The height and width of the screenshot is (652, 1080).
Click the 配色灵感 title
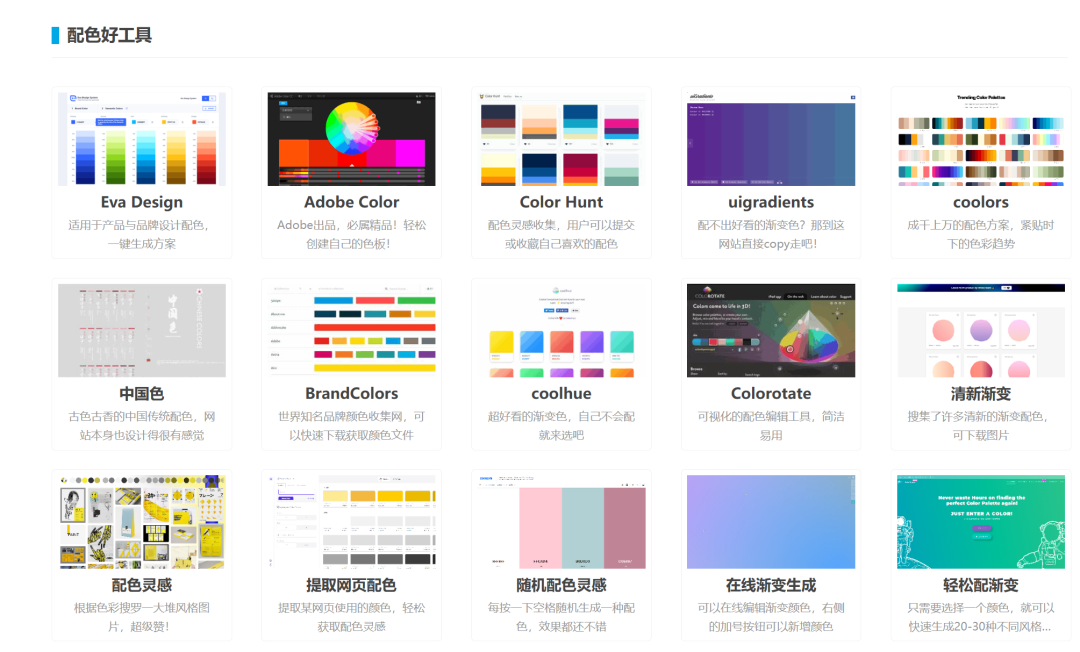(142, 585)
